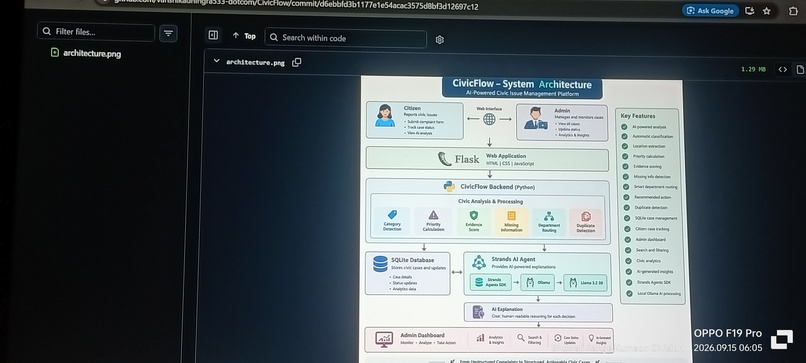Toggle the file tree sidebar panel icon
The height and width of the screenshot is (363, 806).
tap(213, 35)
